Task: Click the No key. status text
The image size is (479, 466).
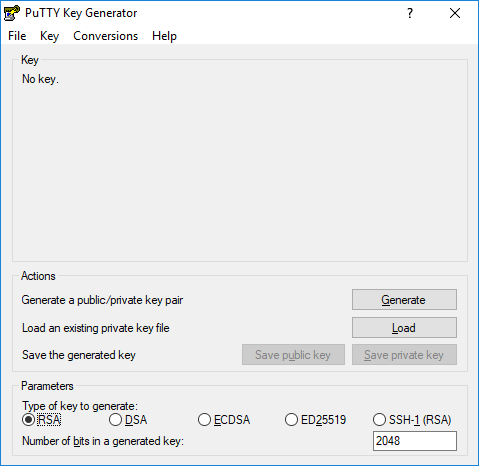Action: click(40, 79)
